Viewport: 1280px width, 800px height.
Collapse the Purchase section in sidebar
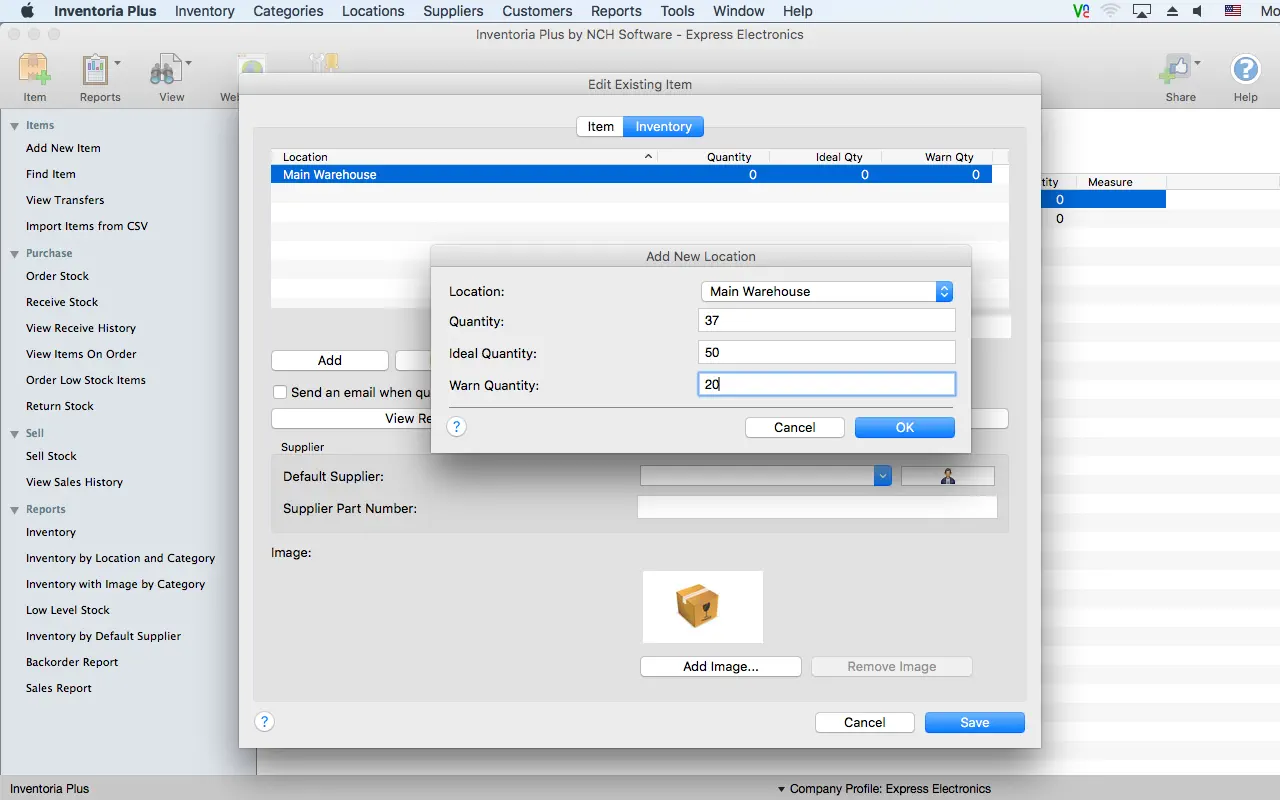click(x=15, y=254)
